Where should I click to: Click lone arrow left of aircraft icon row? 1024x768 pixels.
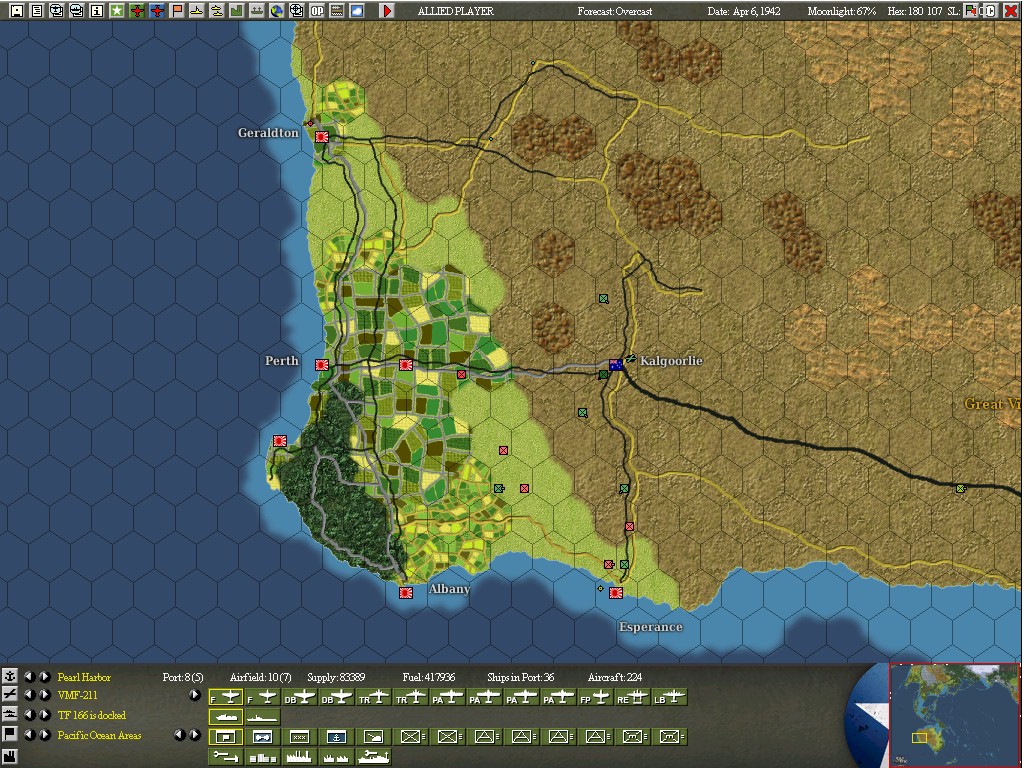pyautogui.click(x=194, y=695)
